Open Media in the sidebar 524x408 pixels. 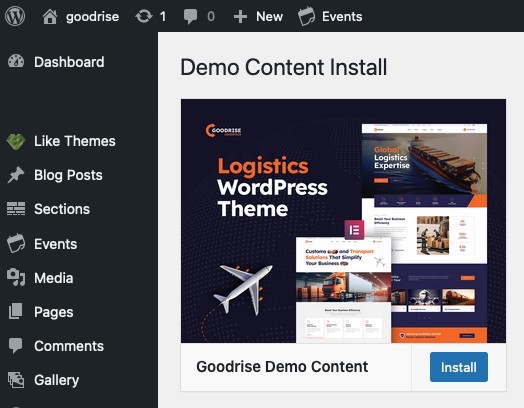(53, 278)
